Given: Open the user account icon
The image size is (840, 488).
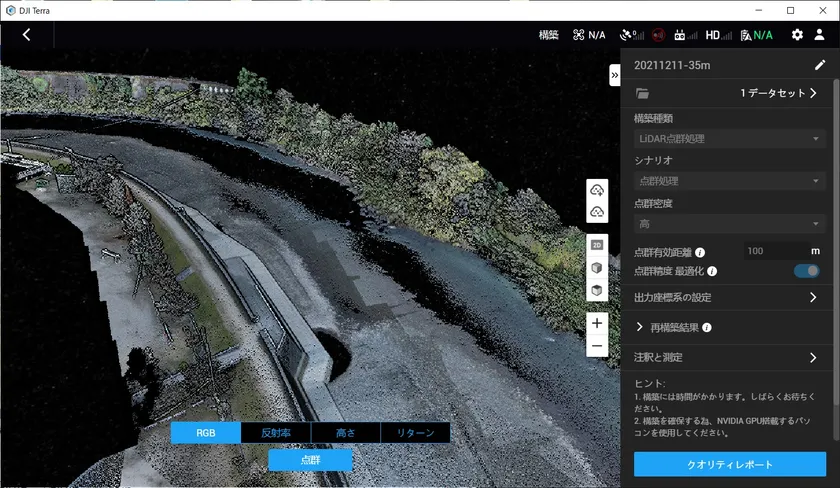Looking at the screenshot, I should [x=819, y=34].
